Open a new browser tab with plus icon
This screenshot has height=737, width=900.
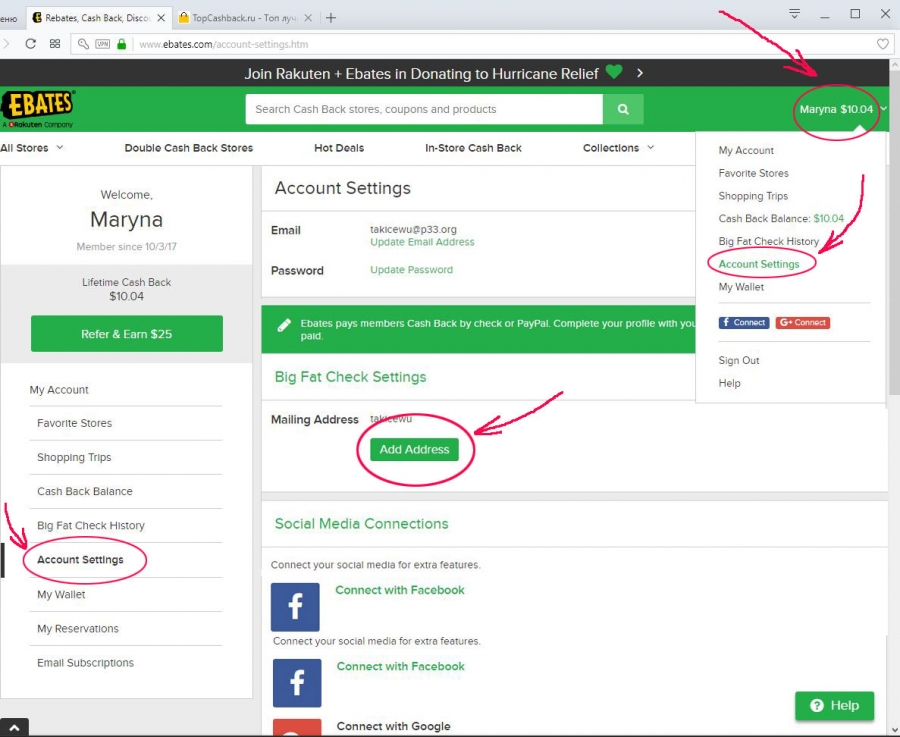click(x=331, y=18)
